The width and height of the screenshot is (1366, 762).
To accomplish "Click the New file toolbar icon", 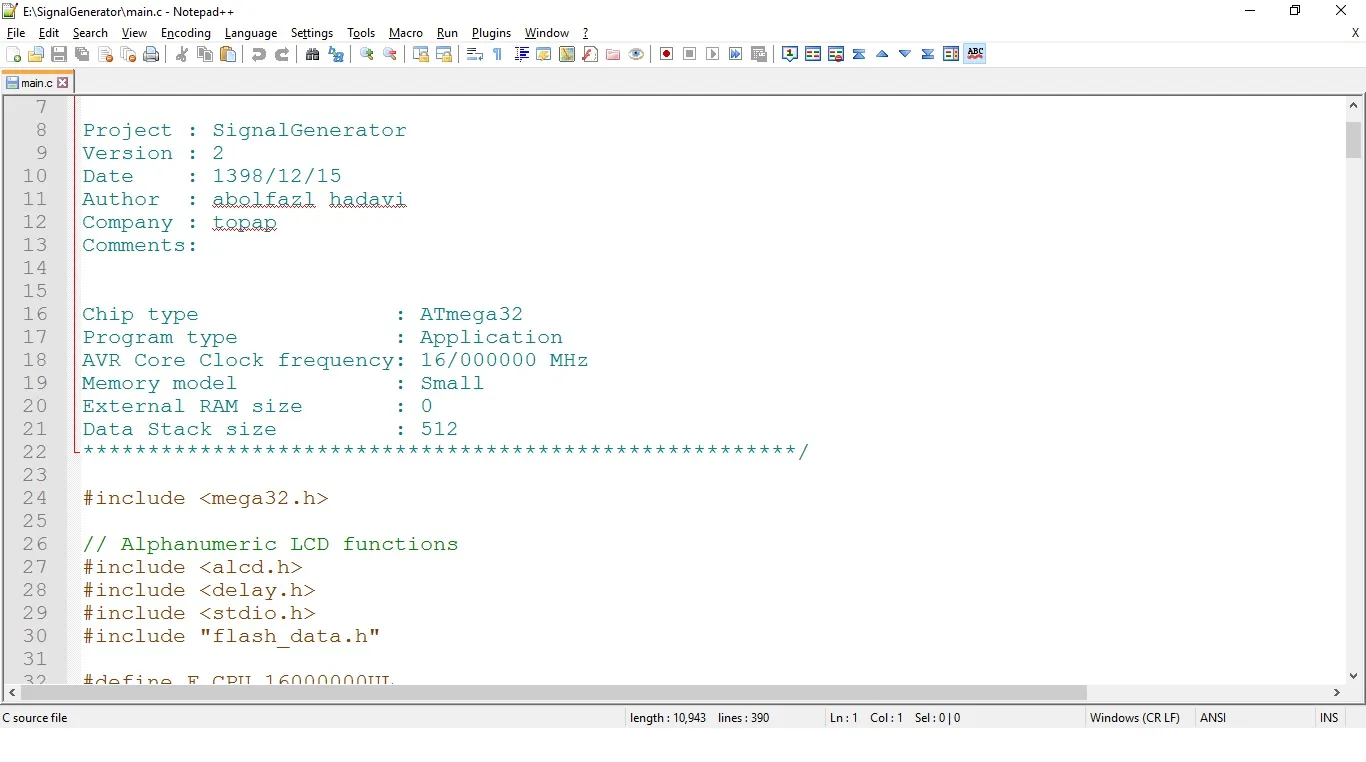I will [13, 54].
